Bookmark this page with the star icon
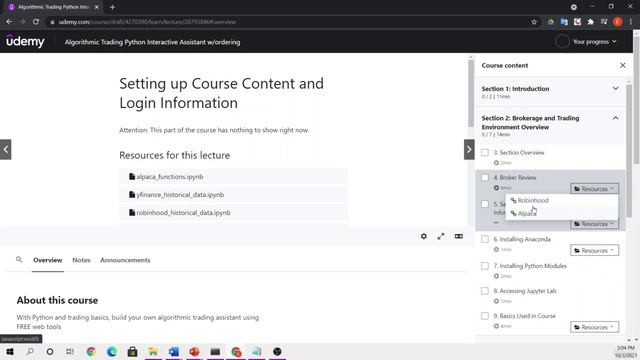This screenshot has width=640, height=360. pos(534,22)
